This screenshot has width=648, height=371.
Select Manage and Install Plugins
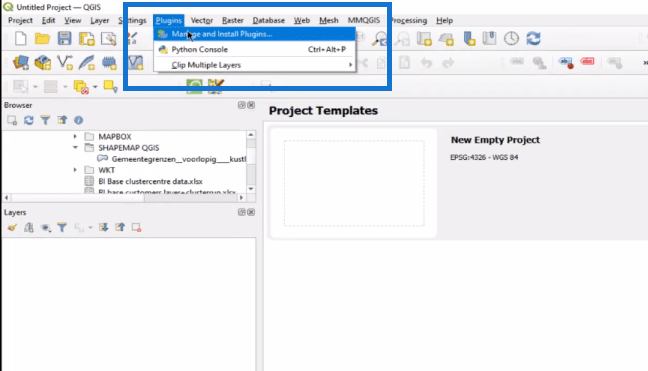pos(255,34)
